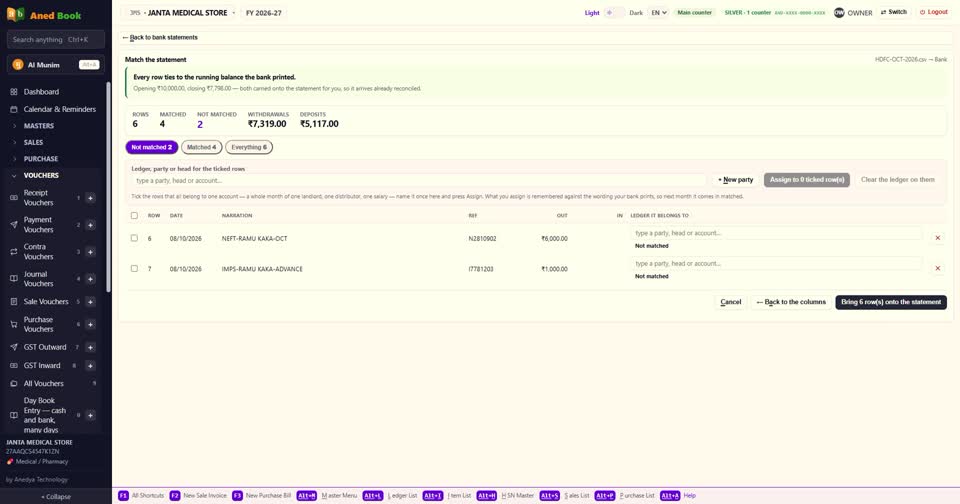The image size is (960, 504).
Task: Click Clear the ledger on them
Action: pos(898,180)
